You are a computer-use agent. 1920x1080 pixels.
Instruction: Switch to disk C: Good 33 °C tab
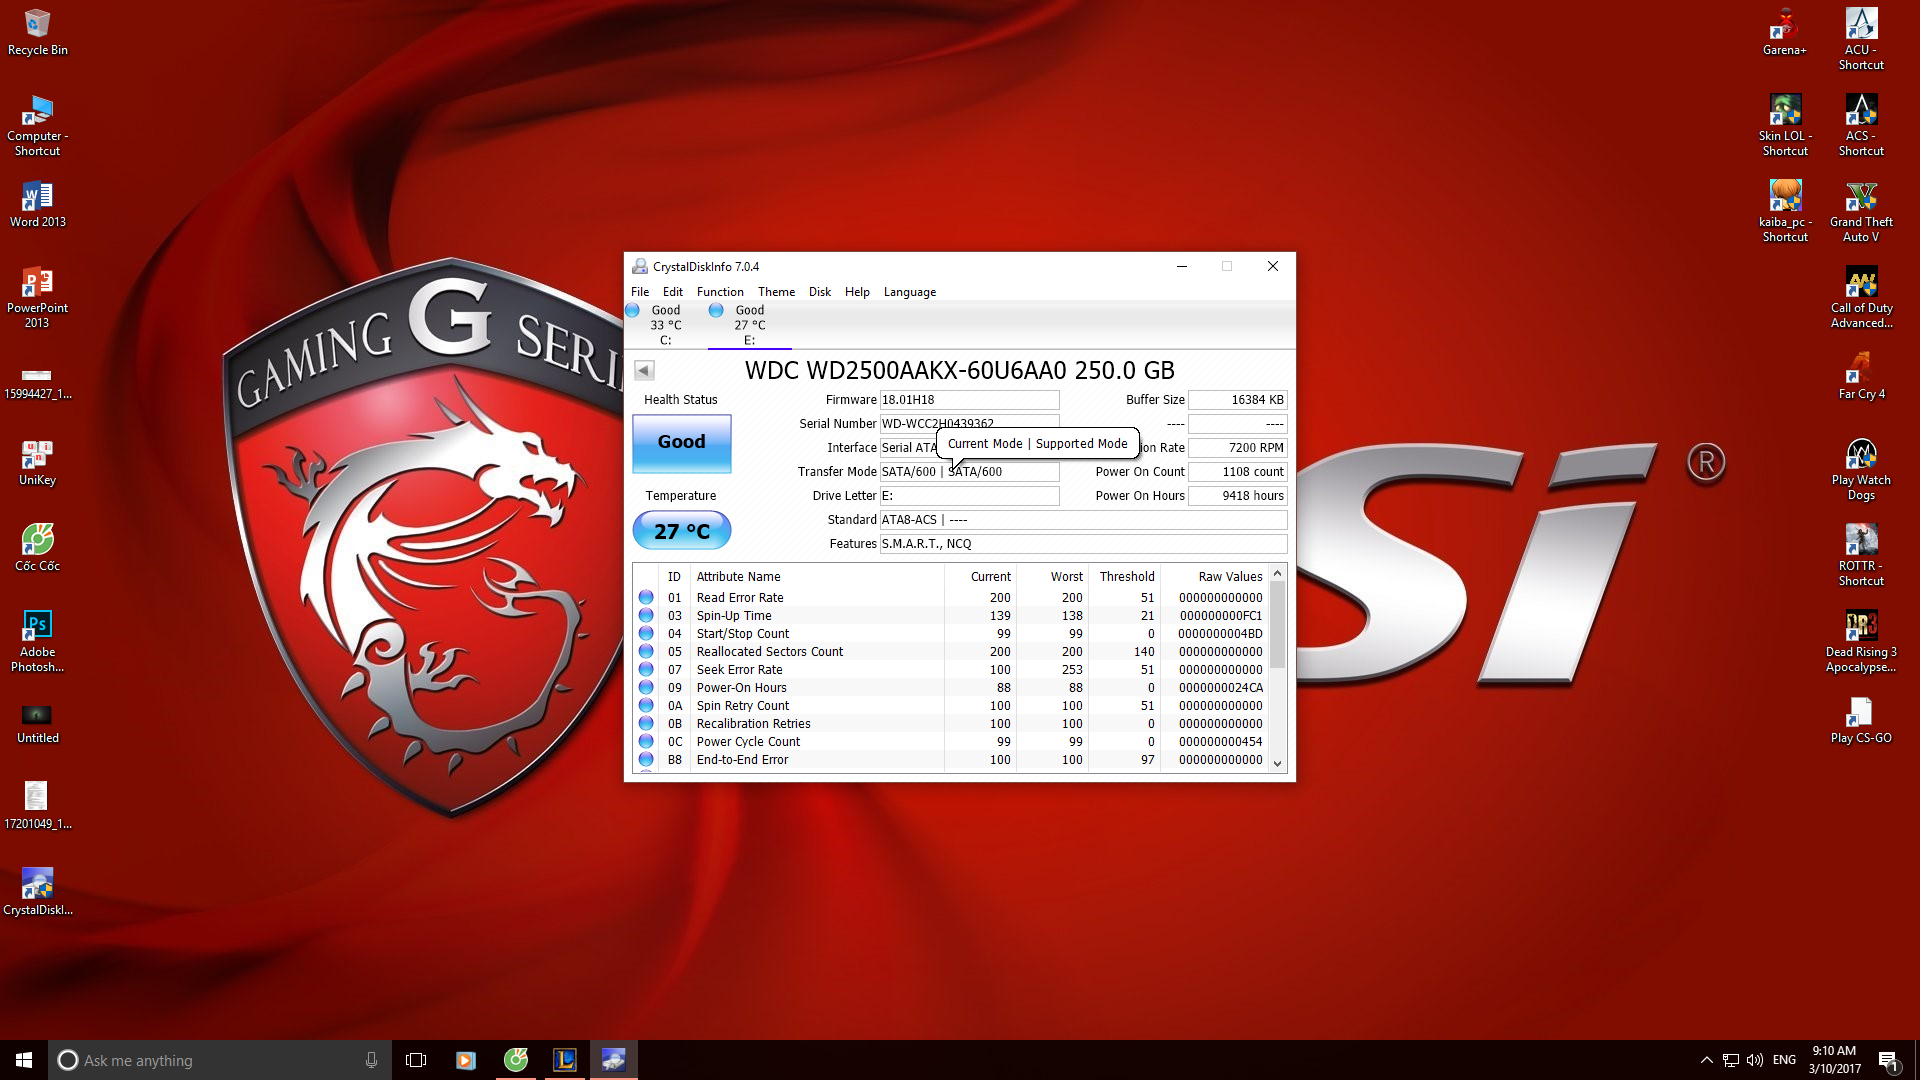(x=665, y=325)
